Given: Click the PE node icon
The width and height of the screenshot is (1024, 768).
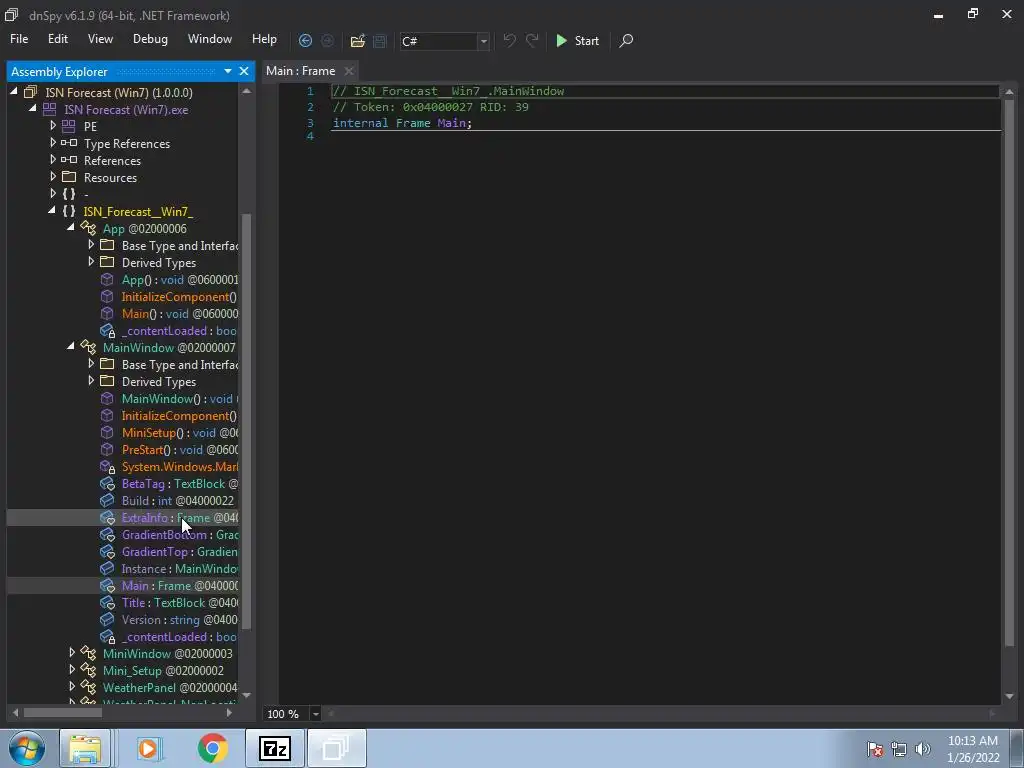Looking at the screenshot, I should [x=69, y=126].
